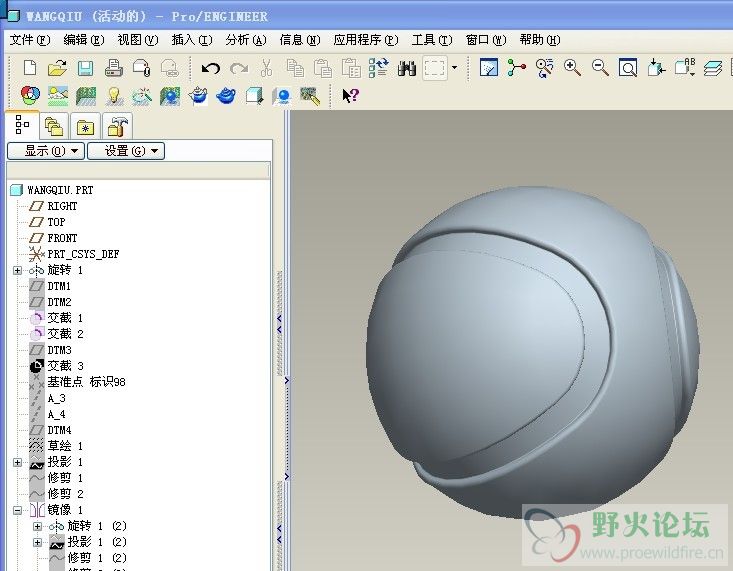Refit the model to the screen

pos(628,68)
